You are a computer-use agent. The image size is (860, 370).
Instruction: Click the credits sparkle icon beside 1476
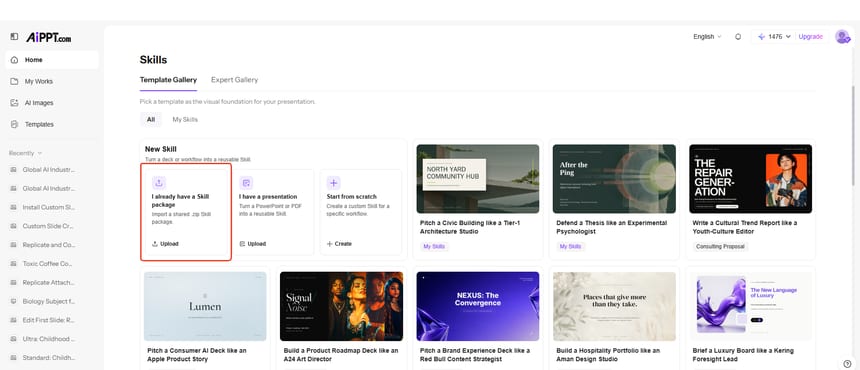(761, 37)
